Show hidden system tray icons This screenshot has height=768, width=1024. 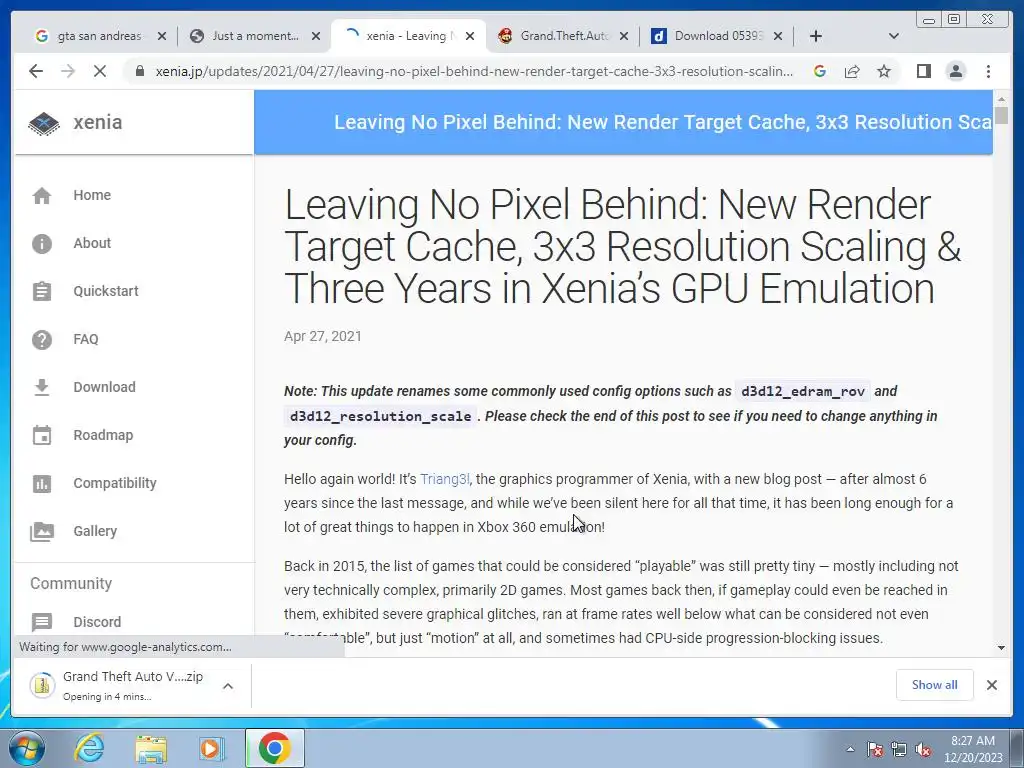(x=850, y=749)
